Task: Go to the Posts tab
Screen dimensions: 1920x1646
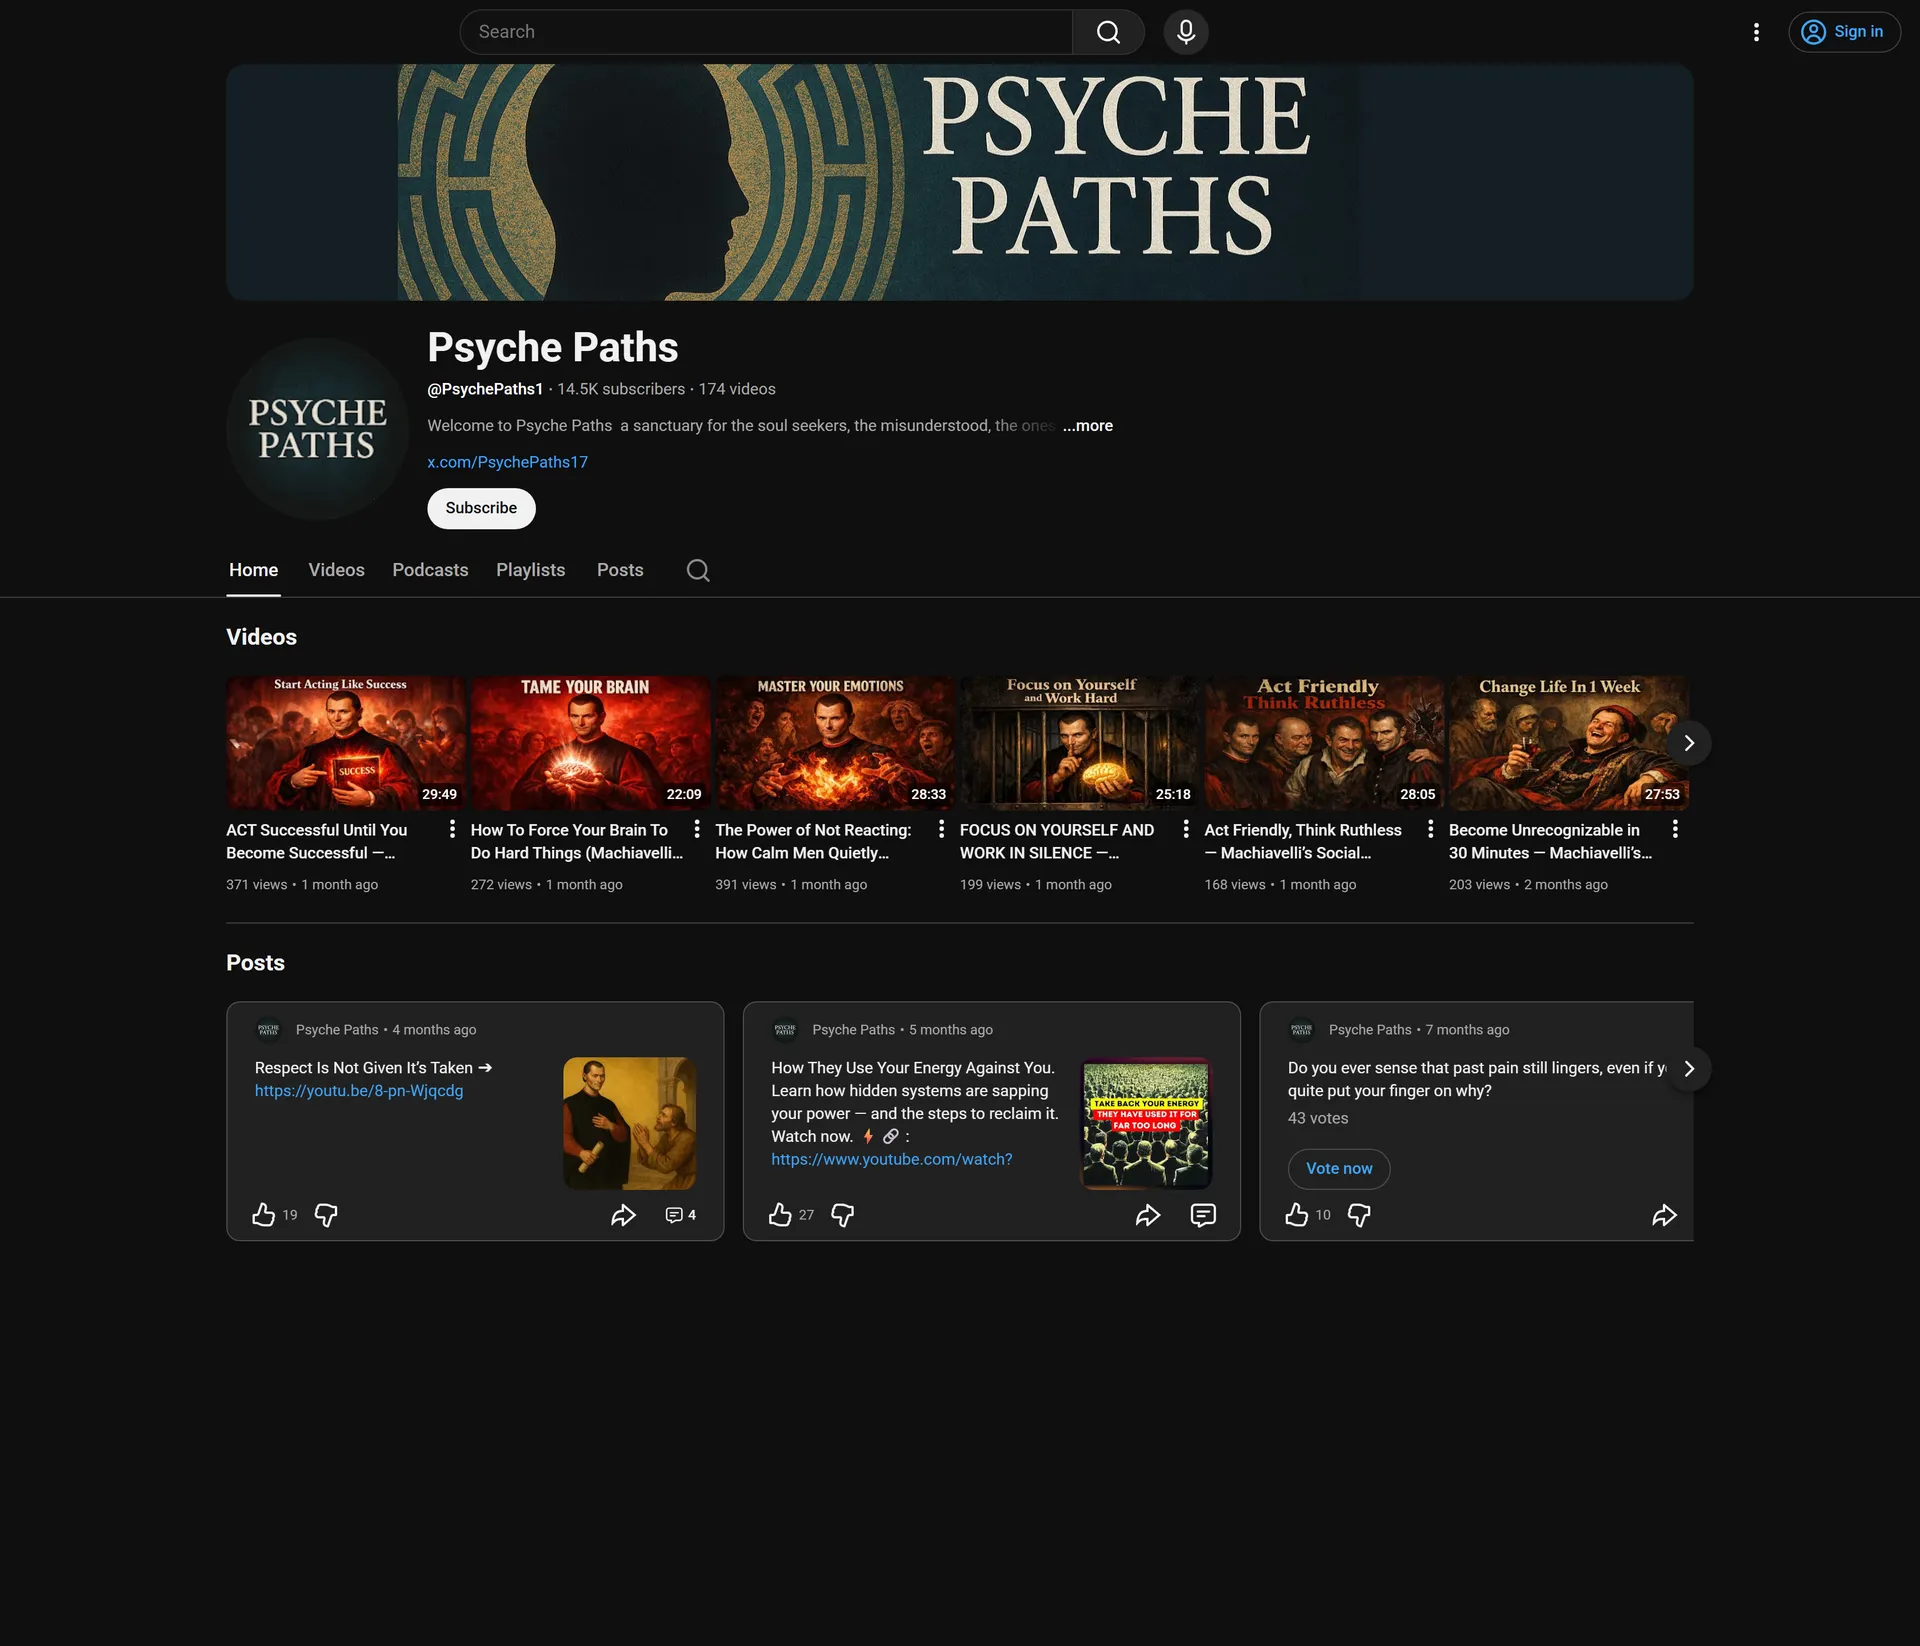Action: coord(620,570)
